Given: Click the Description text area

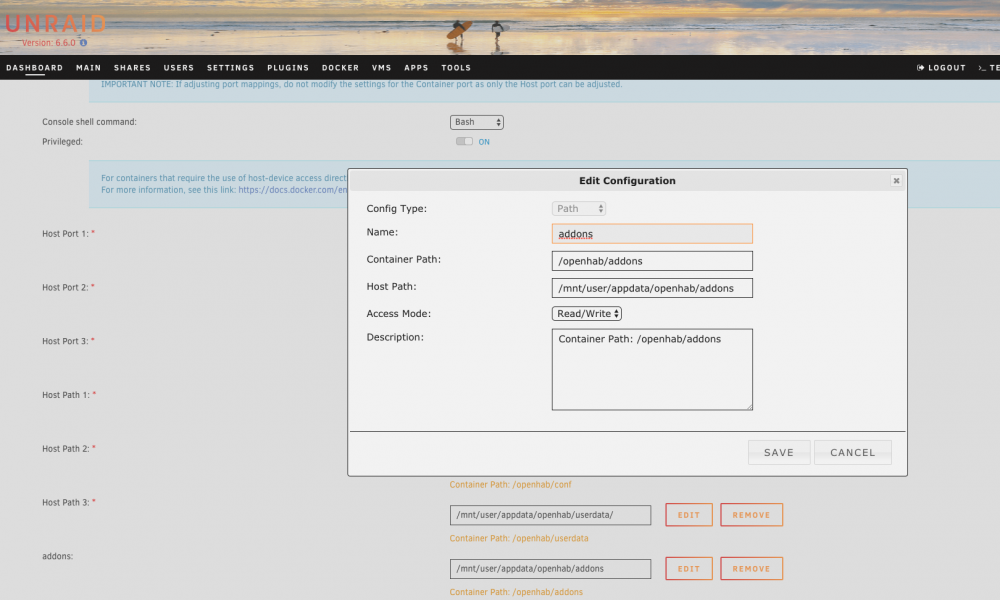Looking at the screenshot, I should 652,370.
